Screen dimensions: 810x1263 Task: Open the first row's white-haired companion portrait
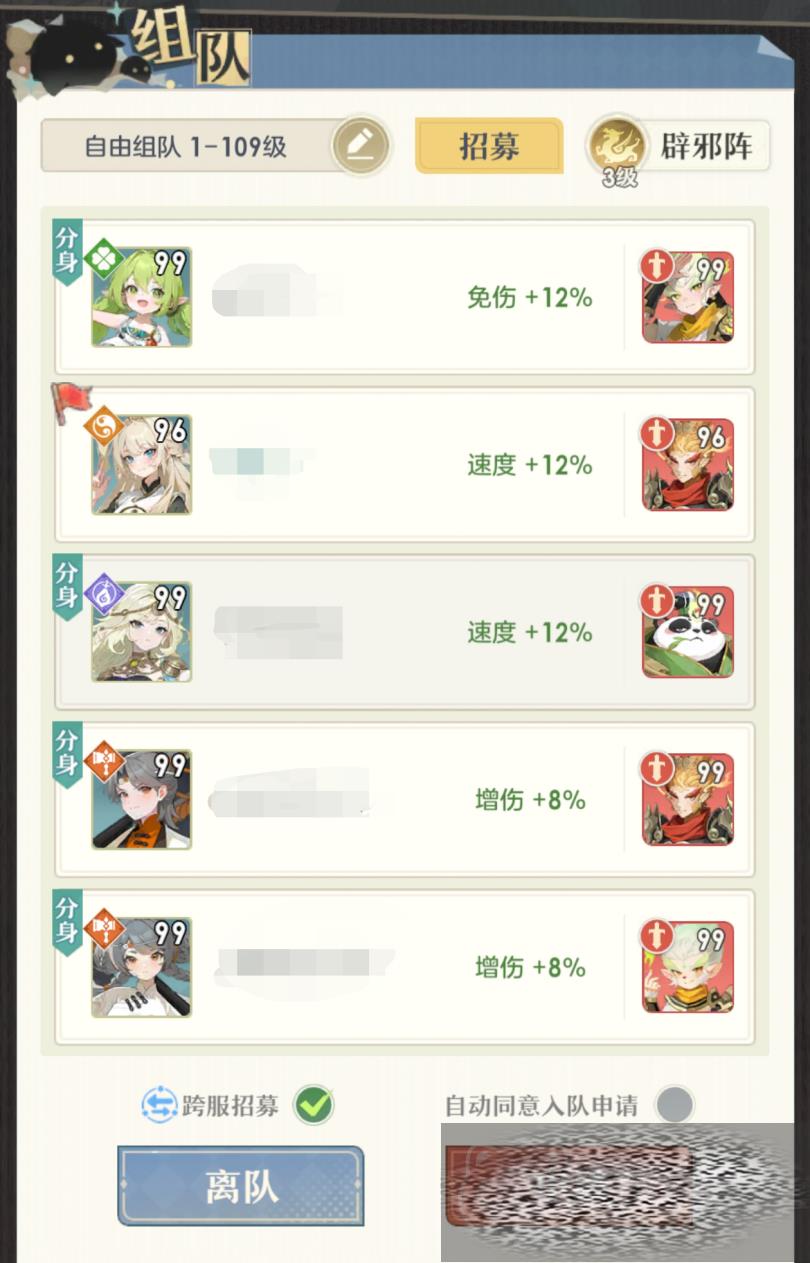click(x=688, y=297)
